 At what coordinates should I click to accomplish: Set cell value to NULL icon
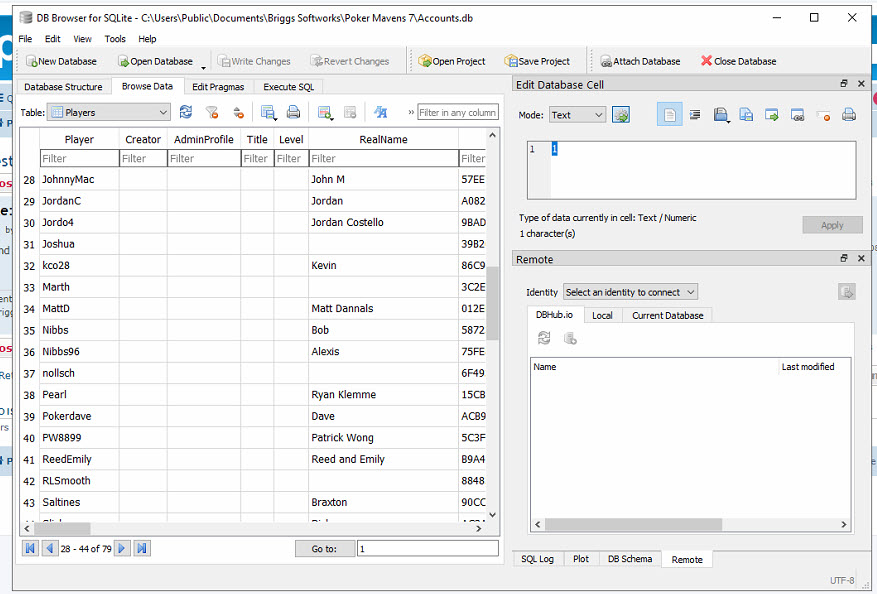pos(823,115)
